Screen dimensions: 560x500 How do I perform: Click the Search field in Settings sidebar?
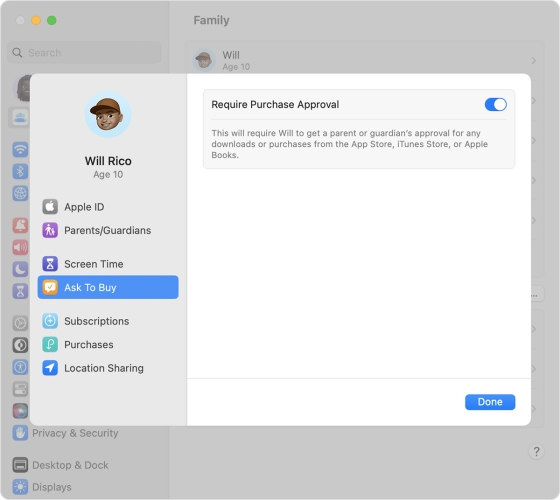click(x=84, y=53)
